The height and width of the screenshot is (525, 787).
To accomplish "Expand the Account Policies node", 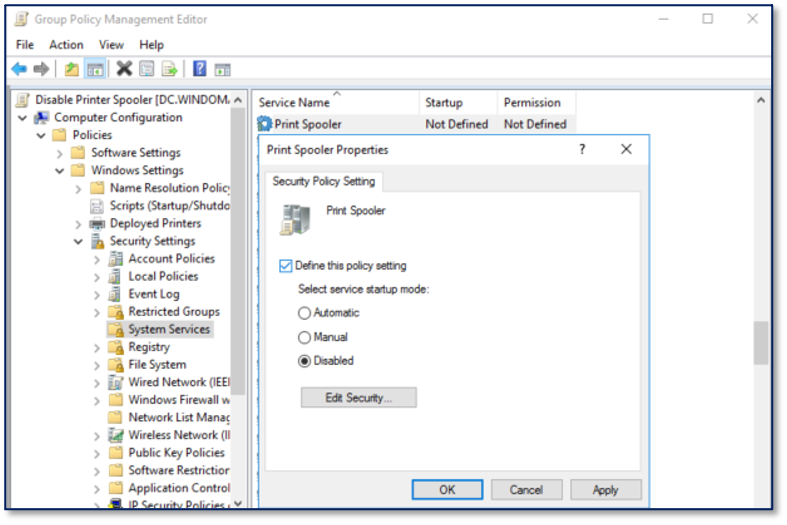I will pos(97,259).
